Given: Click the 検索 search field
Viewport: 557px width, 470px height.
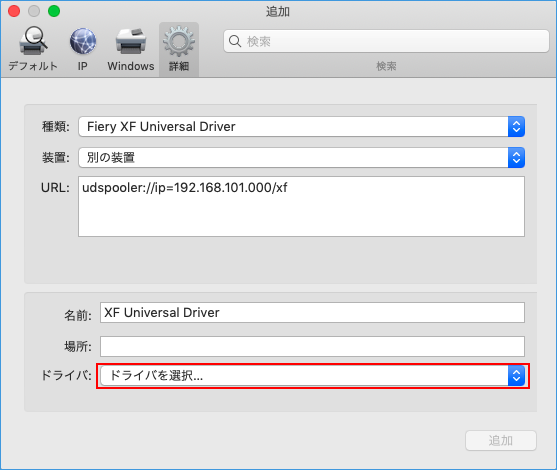Looking at the screenshot, I should (x=386, y=41).
